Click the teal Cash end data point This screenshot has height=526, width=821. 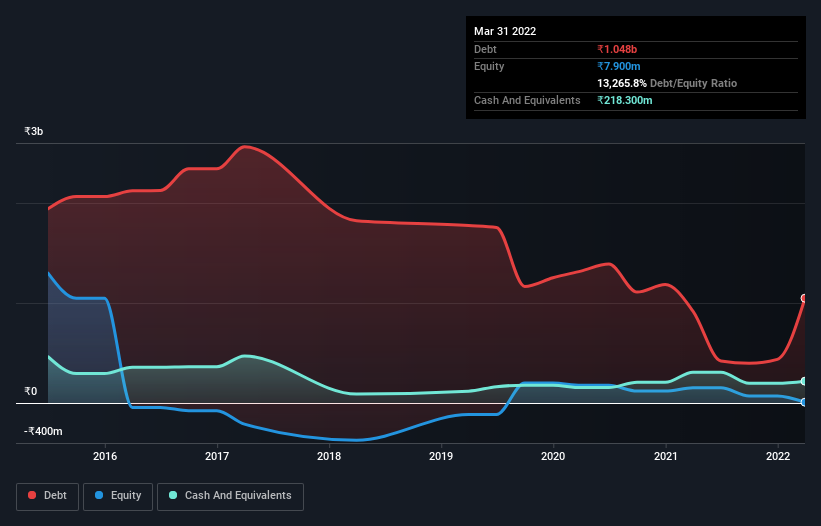[804, 381]
